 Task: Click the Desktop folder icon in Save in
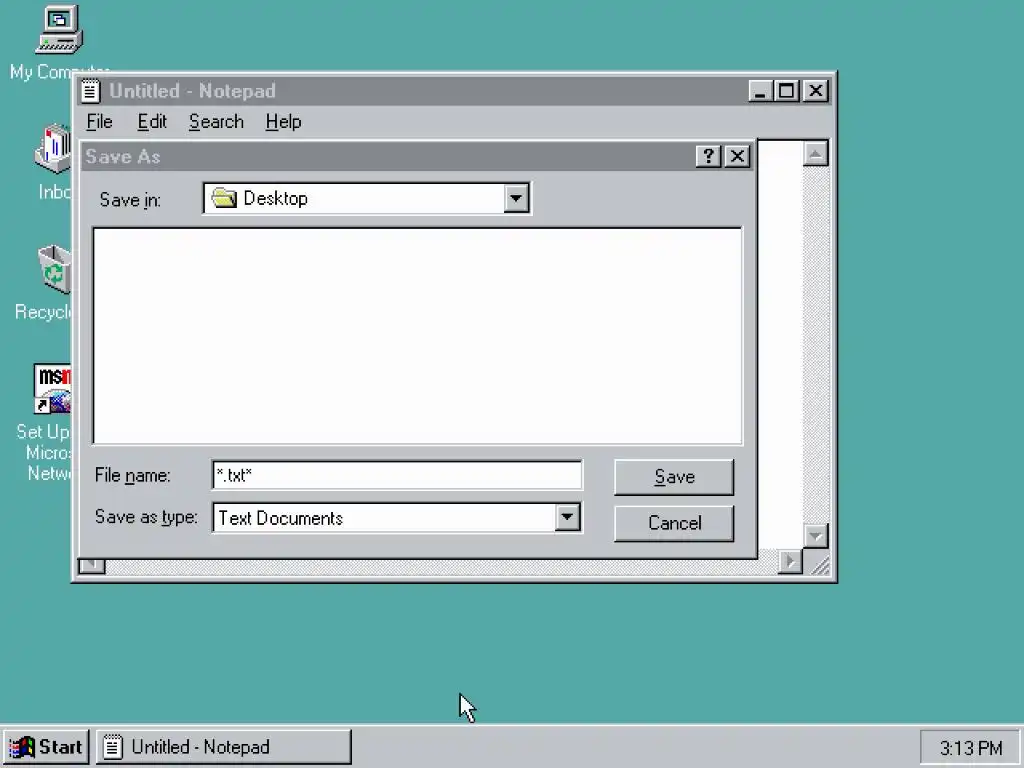click(224, 198)
